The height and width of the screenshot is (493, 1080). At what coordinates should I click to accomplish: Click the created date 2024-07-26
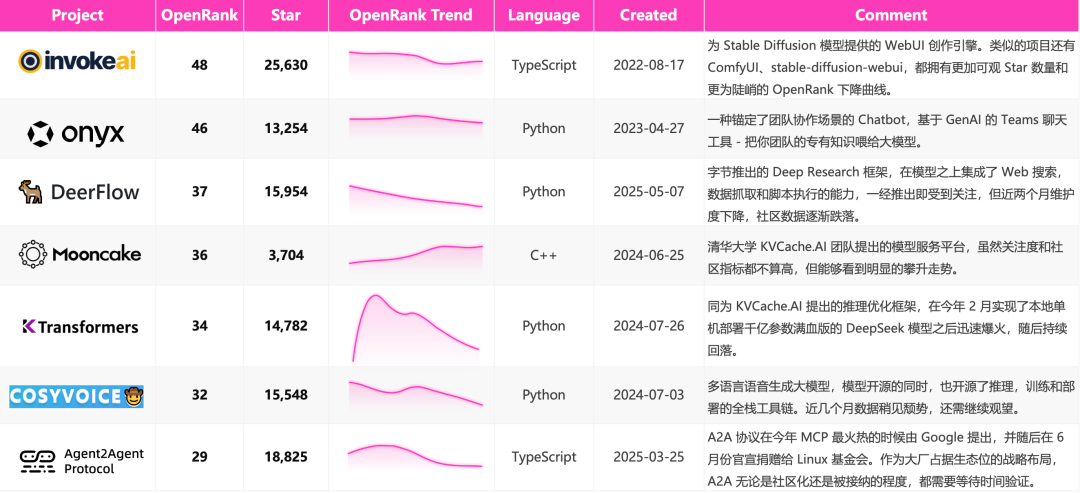tap(648, 326)
